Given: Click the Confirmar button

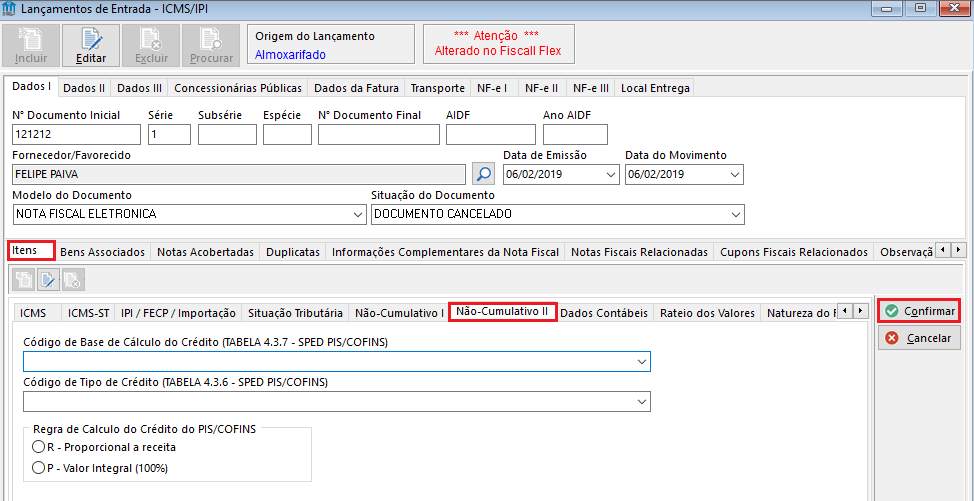Looking at the screenshot, I should click(x=919, y=311).
